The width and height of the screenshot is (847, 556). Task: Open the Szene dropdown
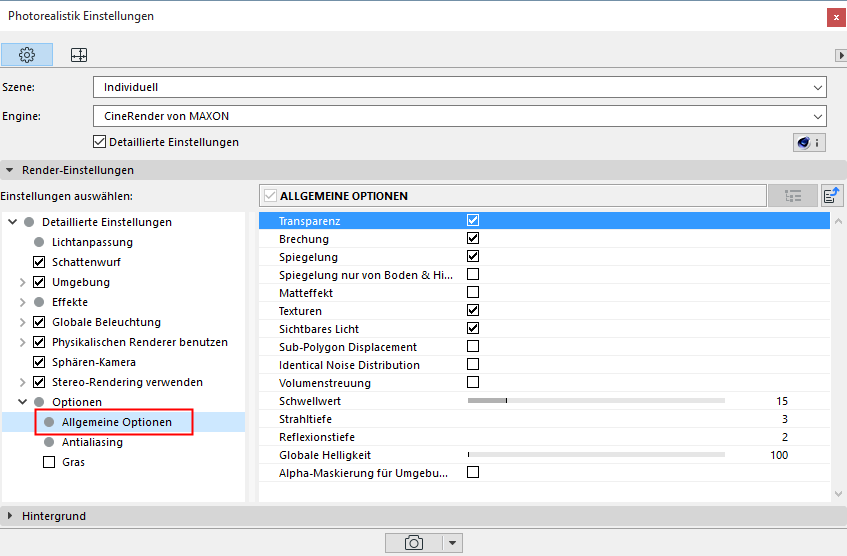coord(460,87)
